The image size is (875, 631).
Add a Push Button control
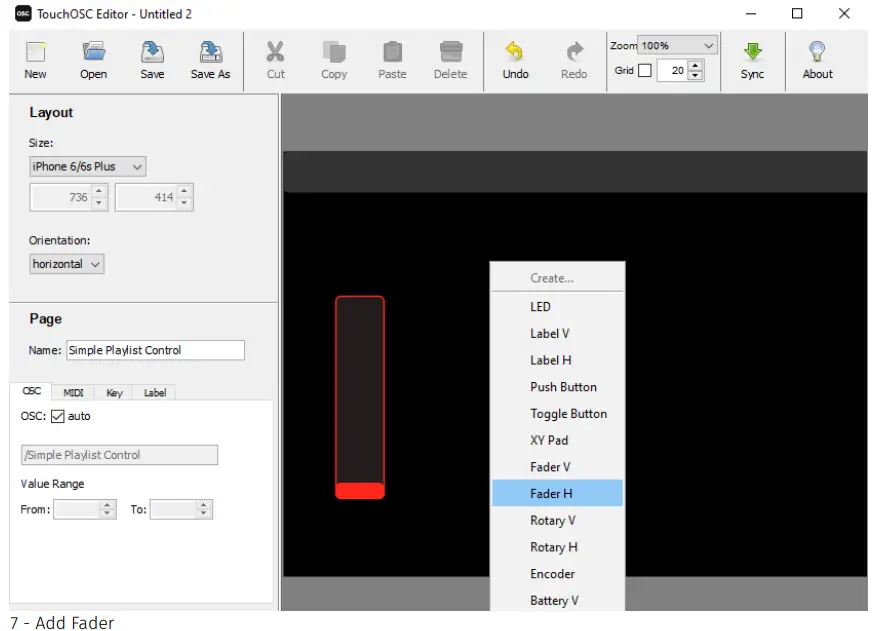(x=557, y=387)
